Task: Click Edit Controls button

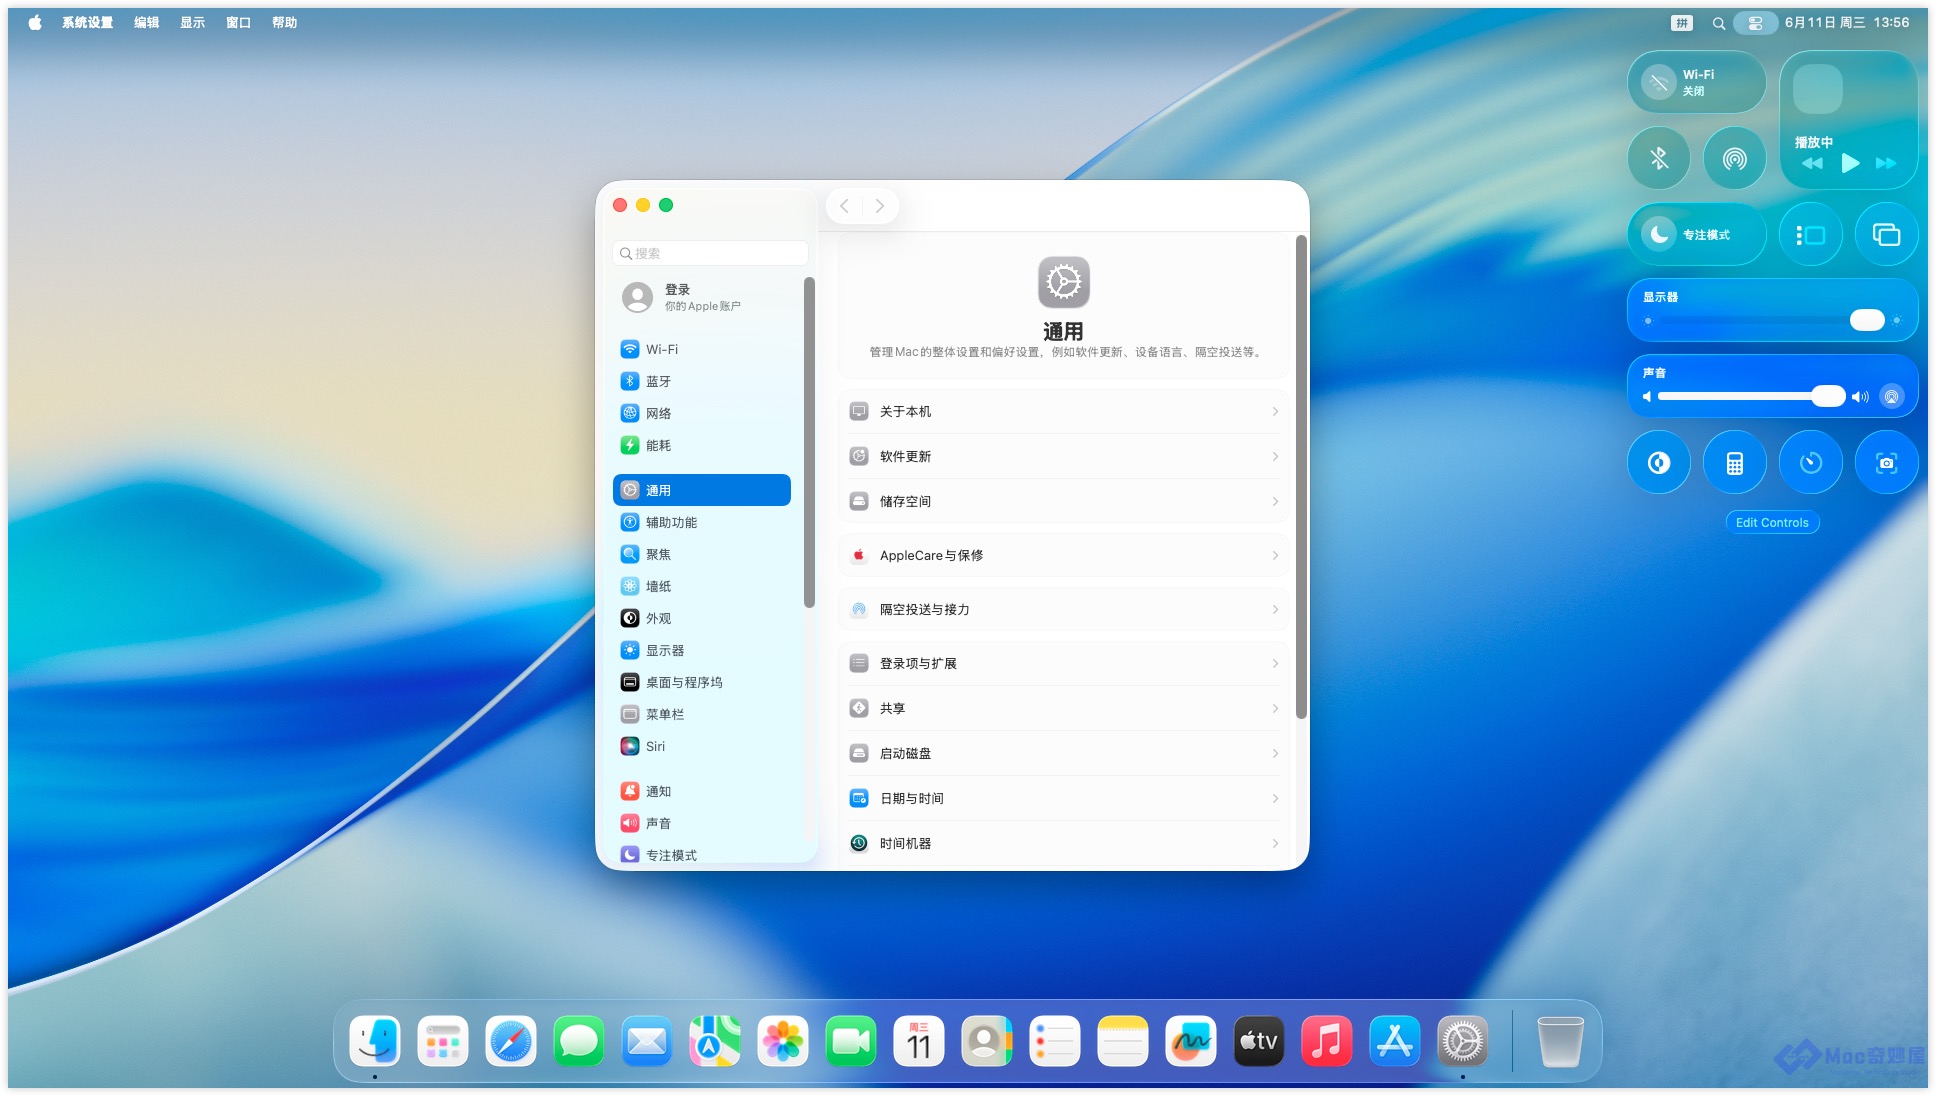Action: [1772, 523]
